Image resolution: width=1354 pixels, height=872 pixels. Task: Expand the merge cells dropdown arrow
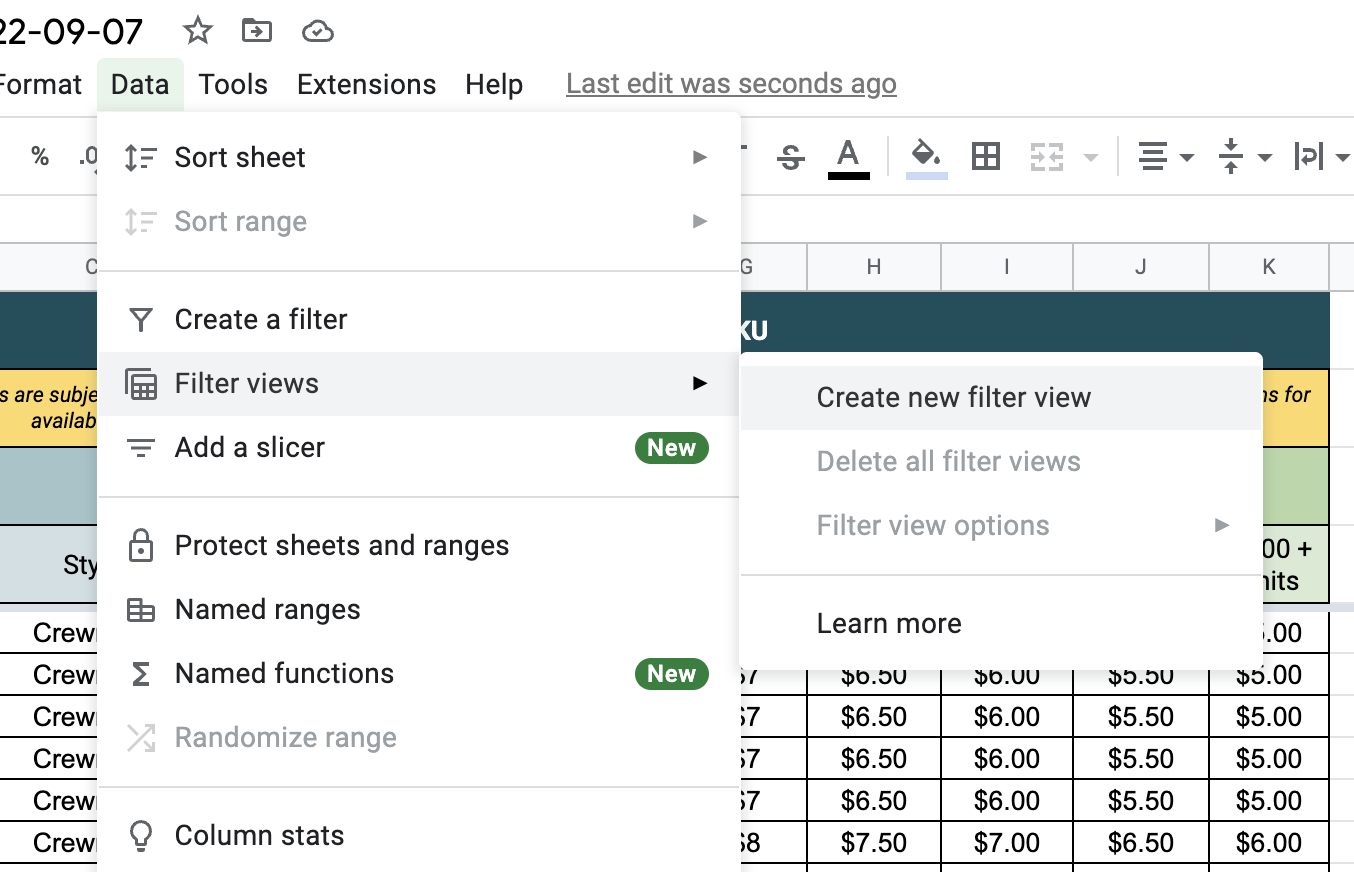pos(1089,156)
